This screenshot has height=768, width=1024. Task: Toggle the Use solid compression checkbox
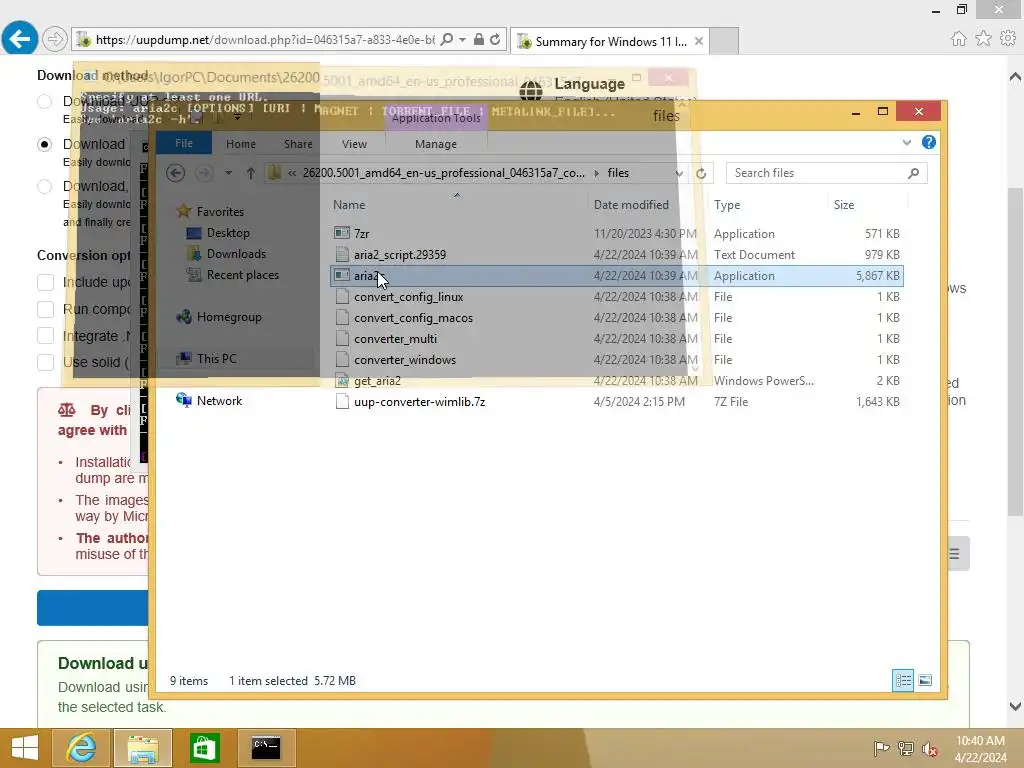[x=45, y=362]
